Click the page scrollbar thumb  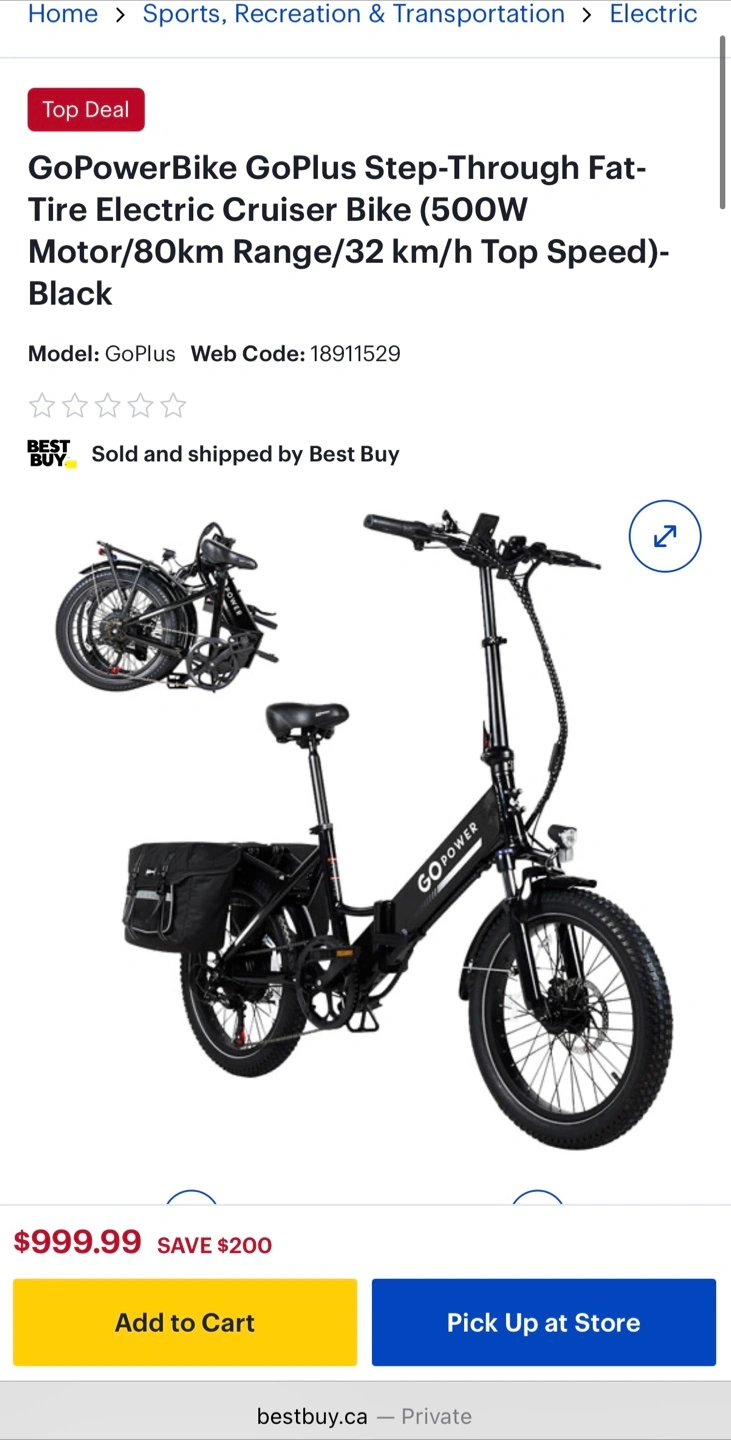click(723, 123)
